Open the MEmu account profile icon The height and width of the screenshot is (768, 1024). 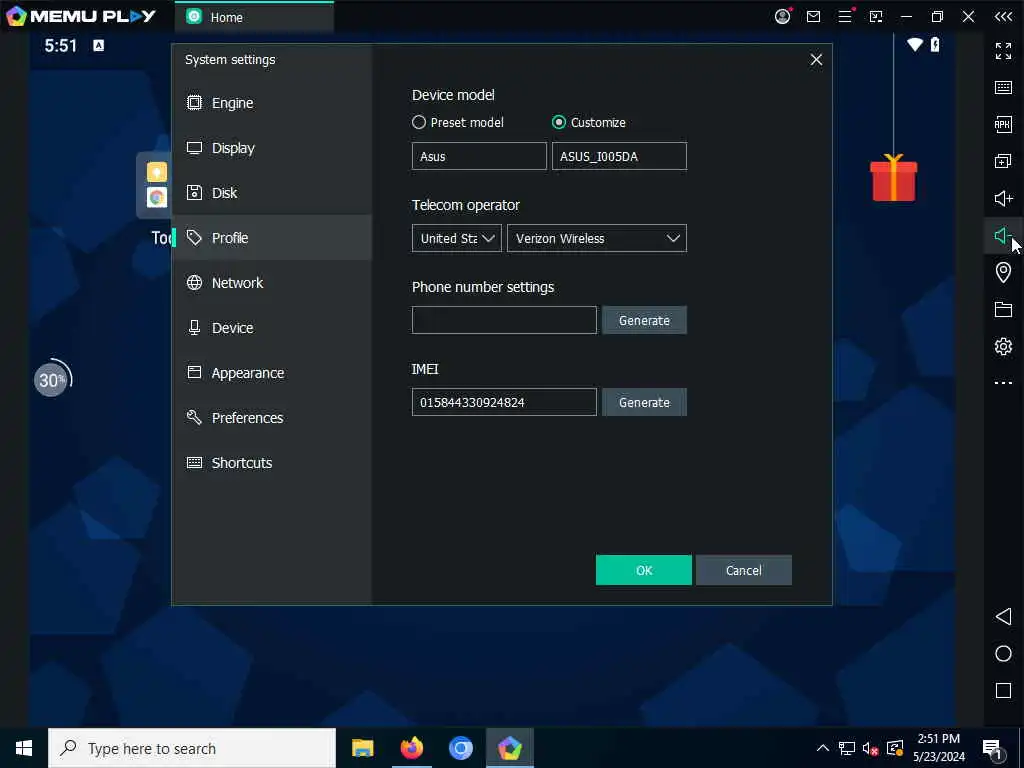pyautogui.click(x=782, y=16)
